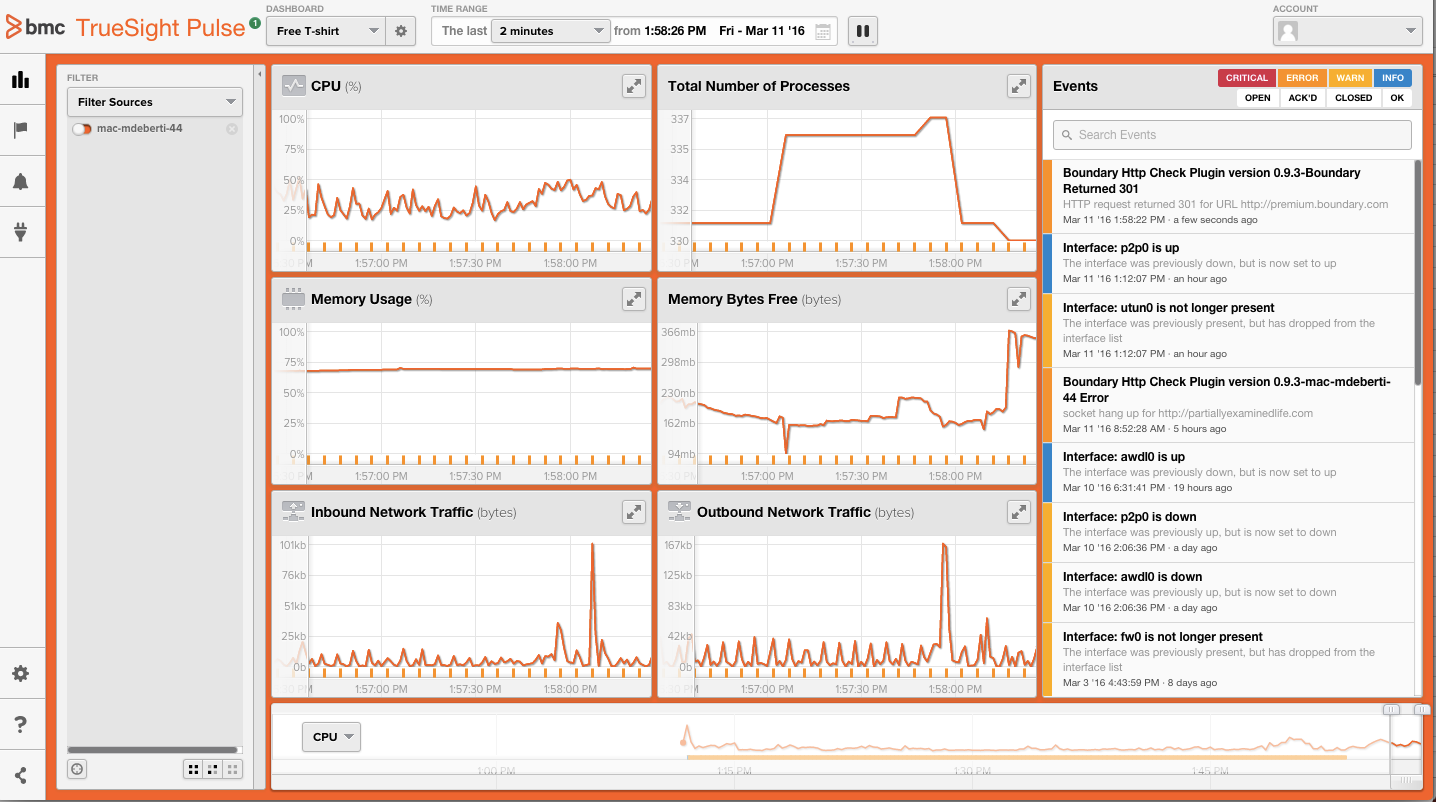Expand the Memory Bytes Free chart
This screenshot has width=1436, height=802.
[1018, 298]
